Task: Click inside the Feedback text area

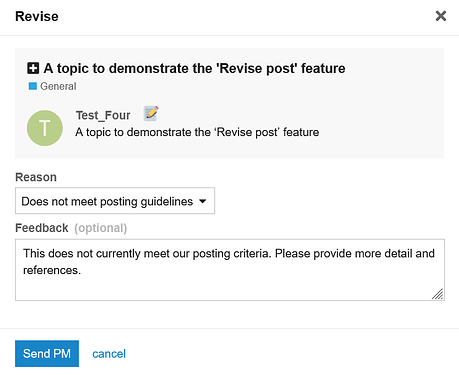Action: pos(230,270)
